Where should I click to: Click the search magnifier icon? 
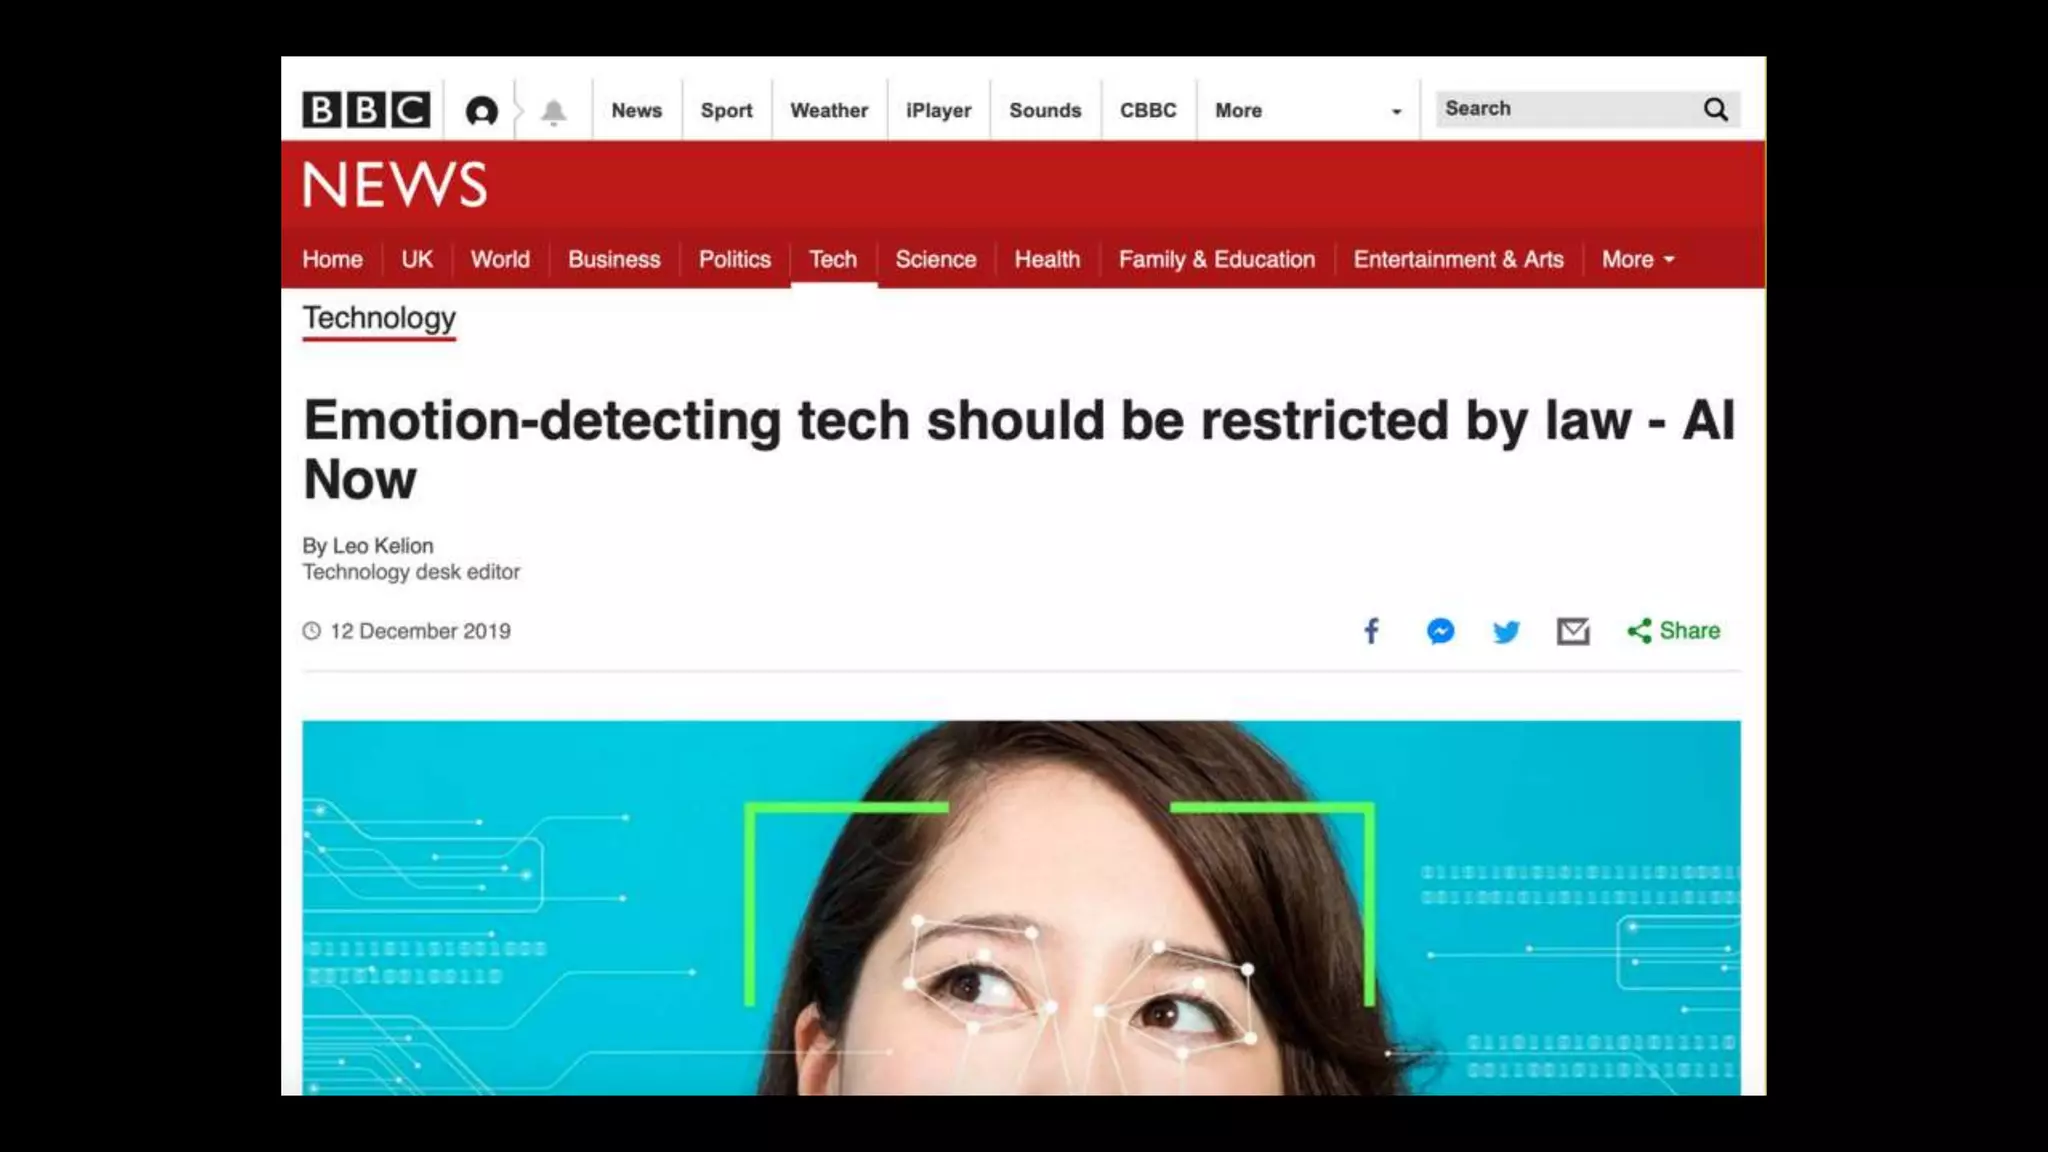[x=1716, y=110]
